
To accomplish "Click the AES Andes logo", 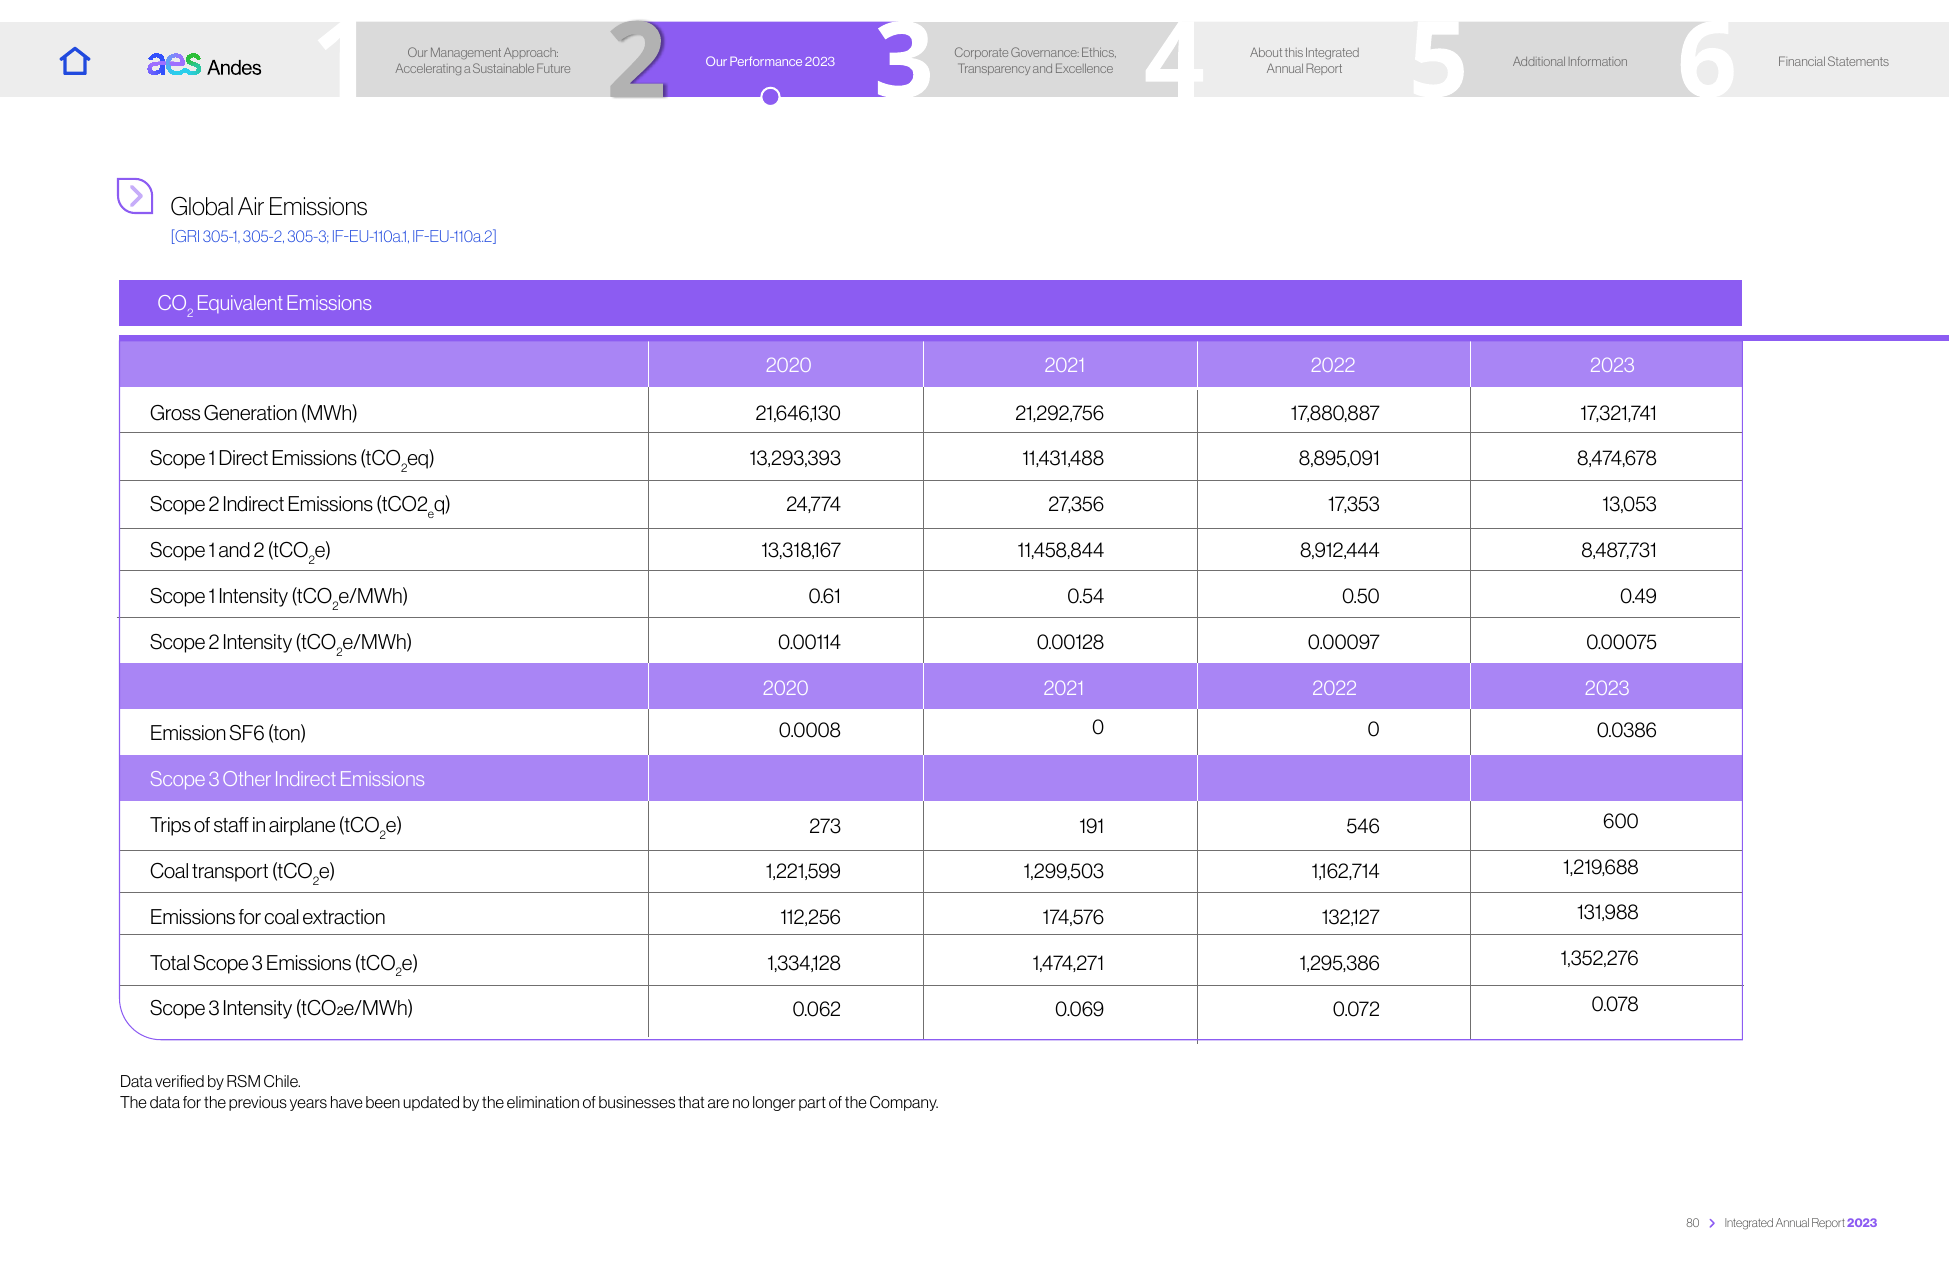I will (x=204, y=65).
